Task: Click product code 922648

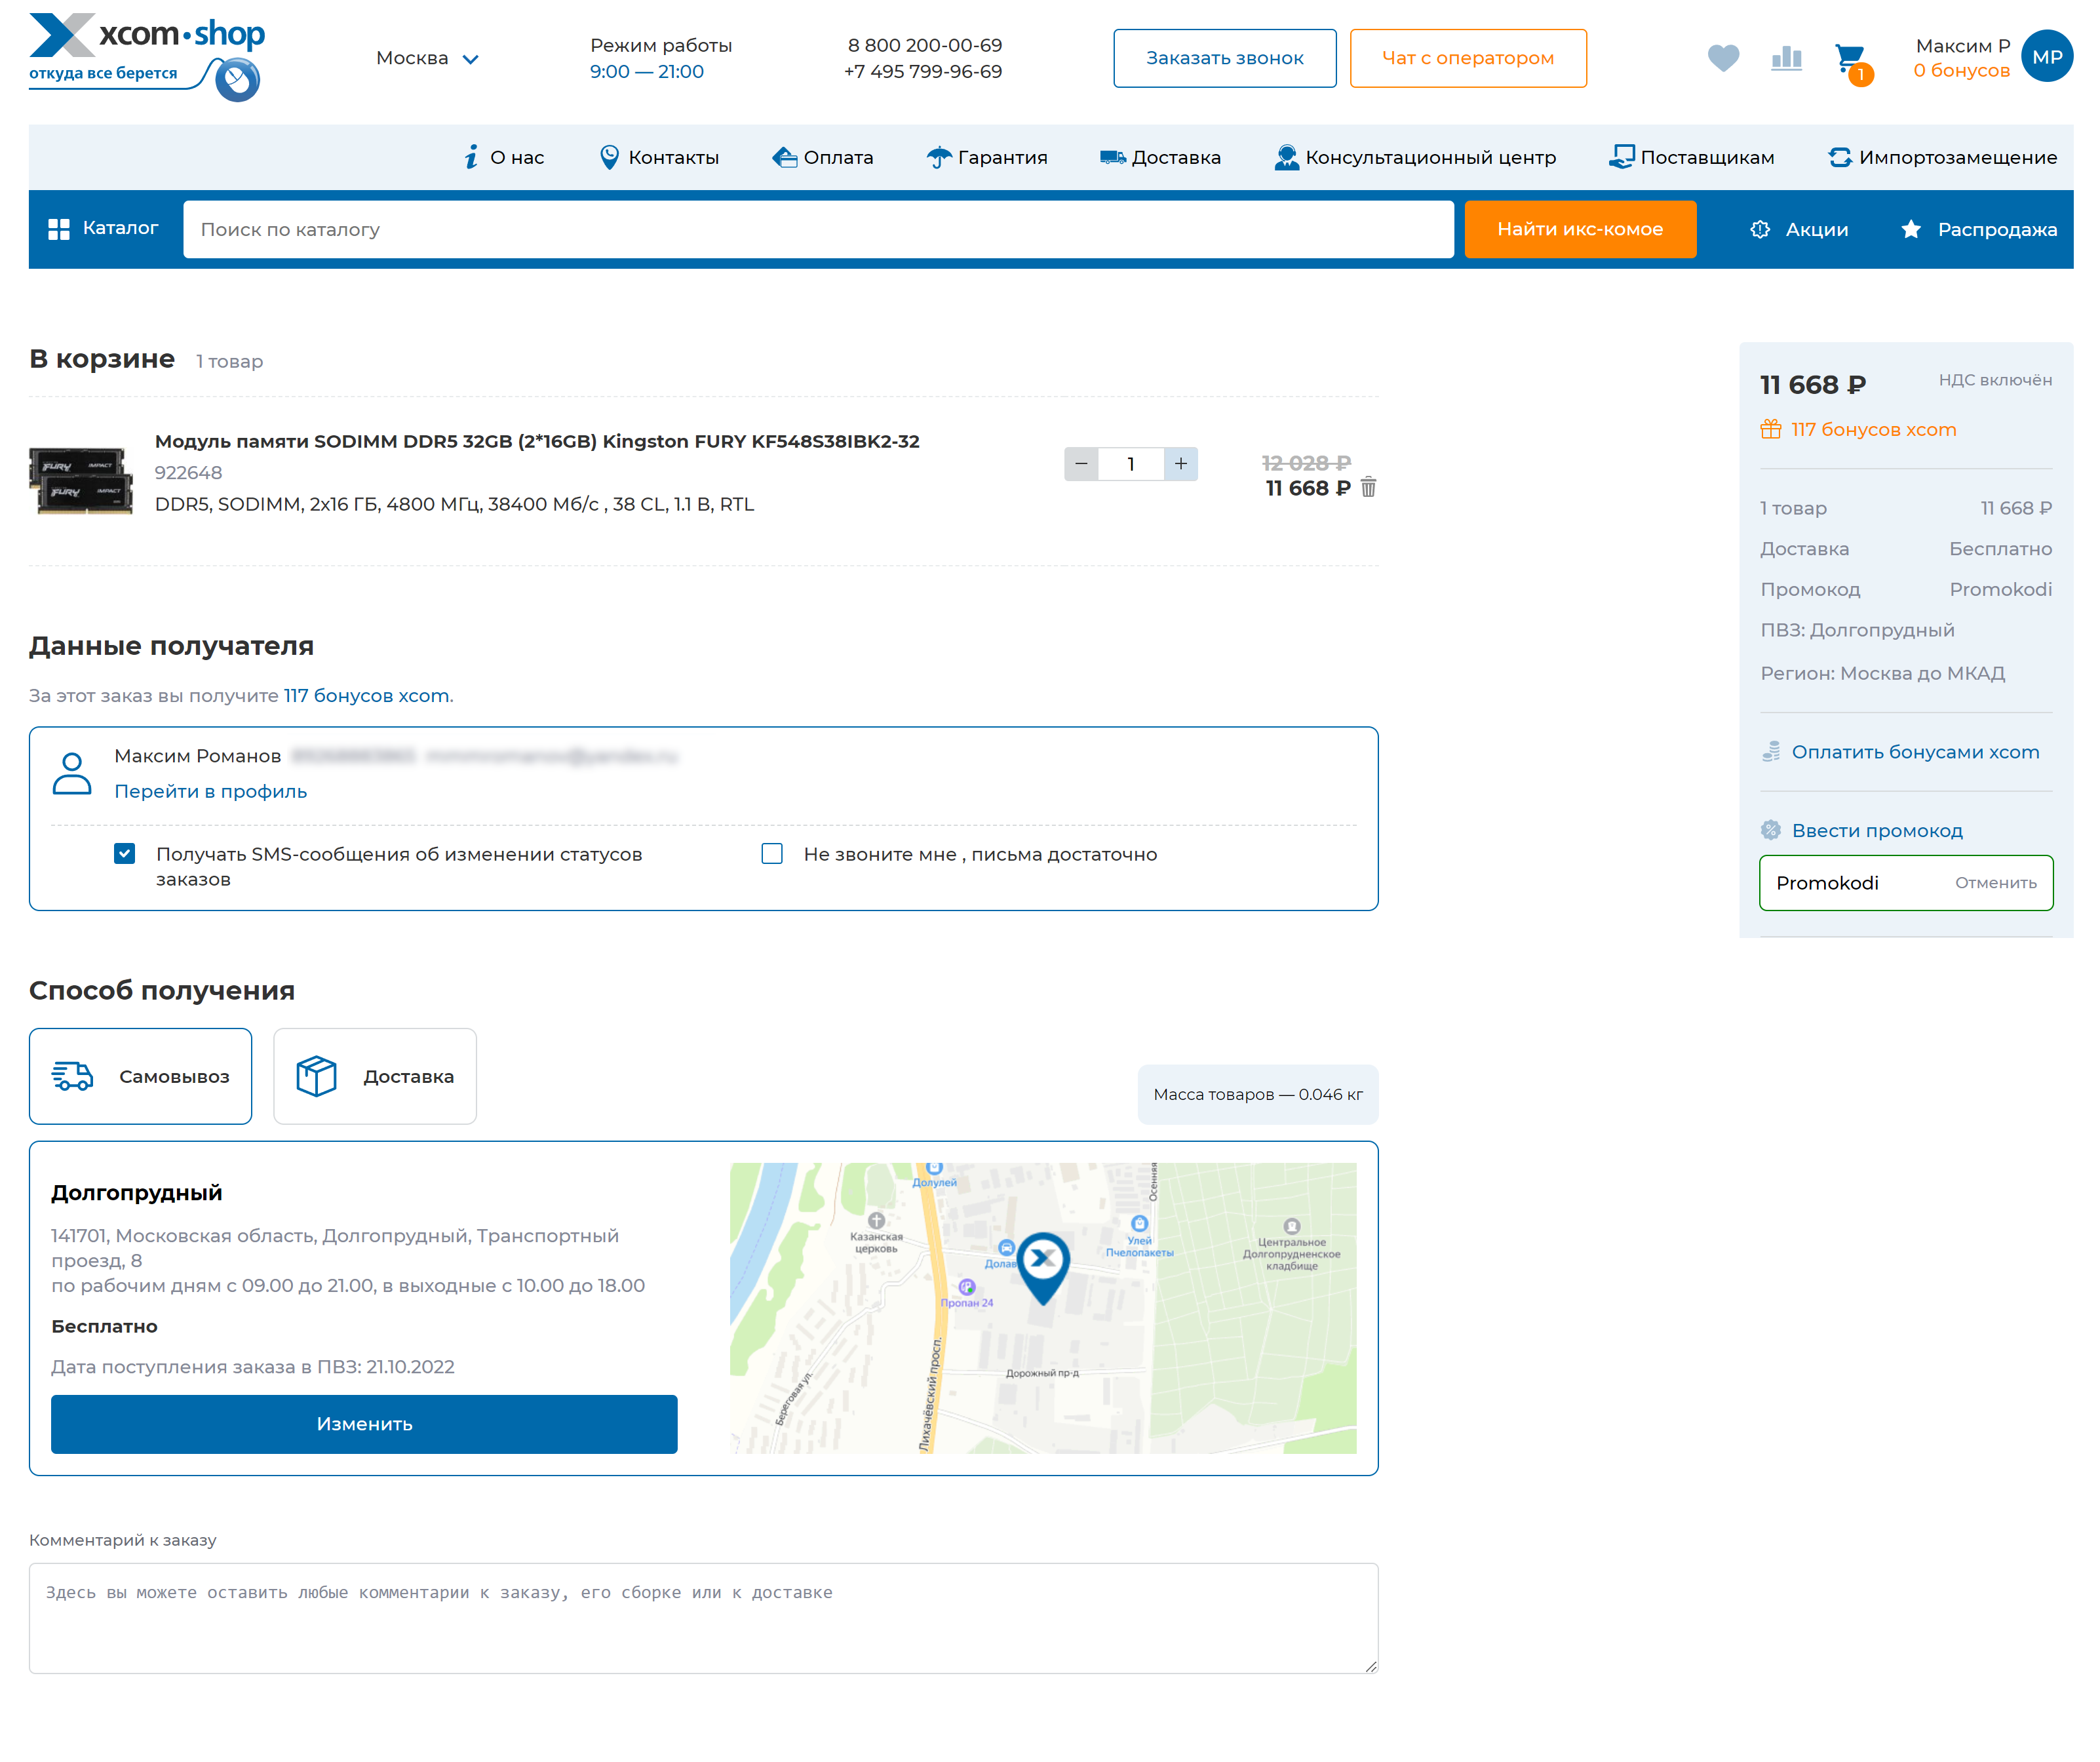Action: (x=188, y=472)
